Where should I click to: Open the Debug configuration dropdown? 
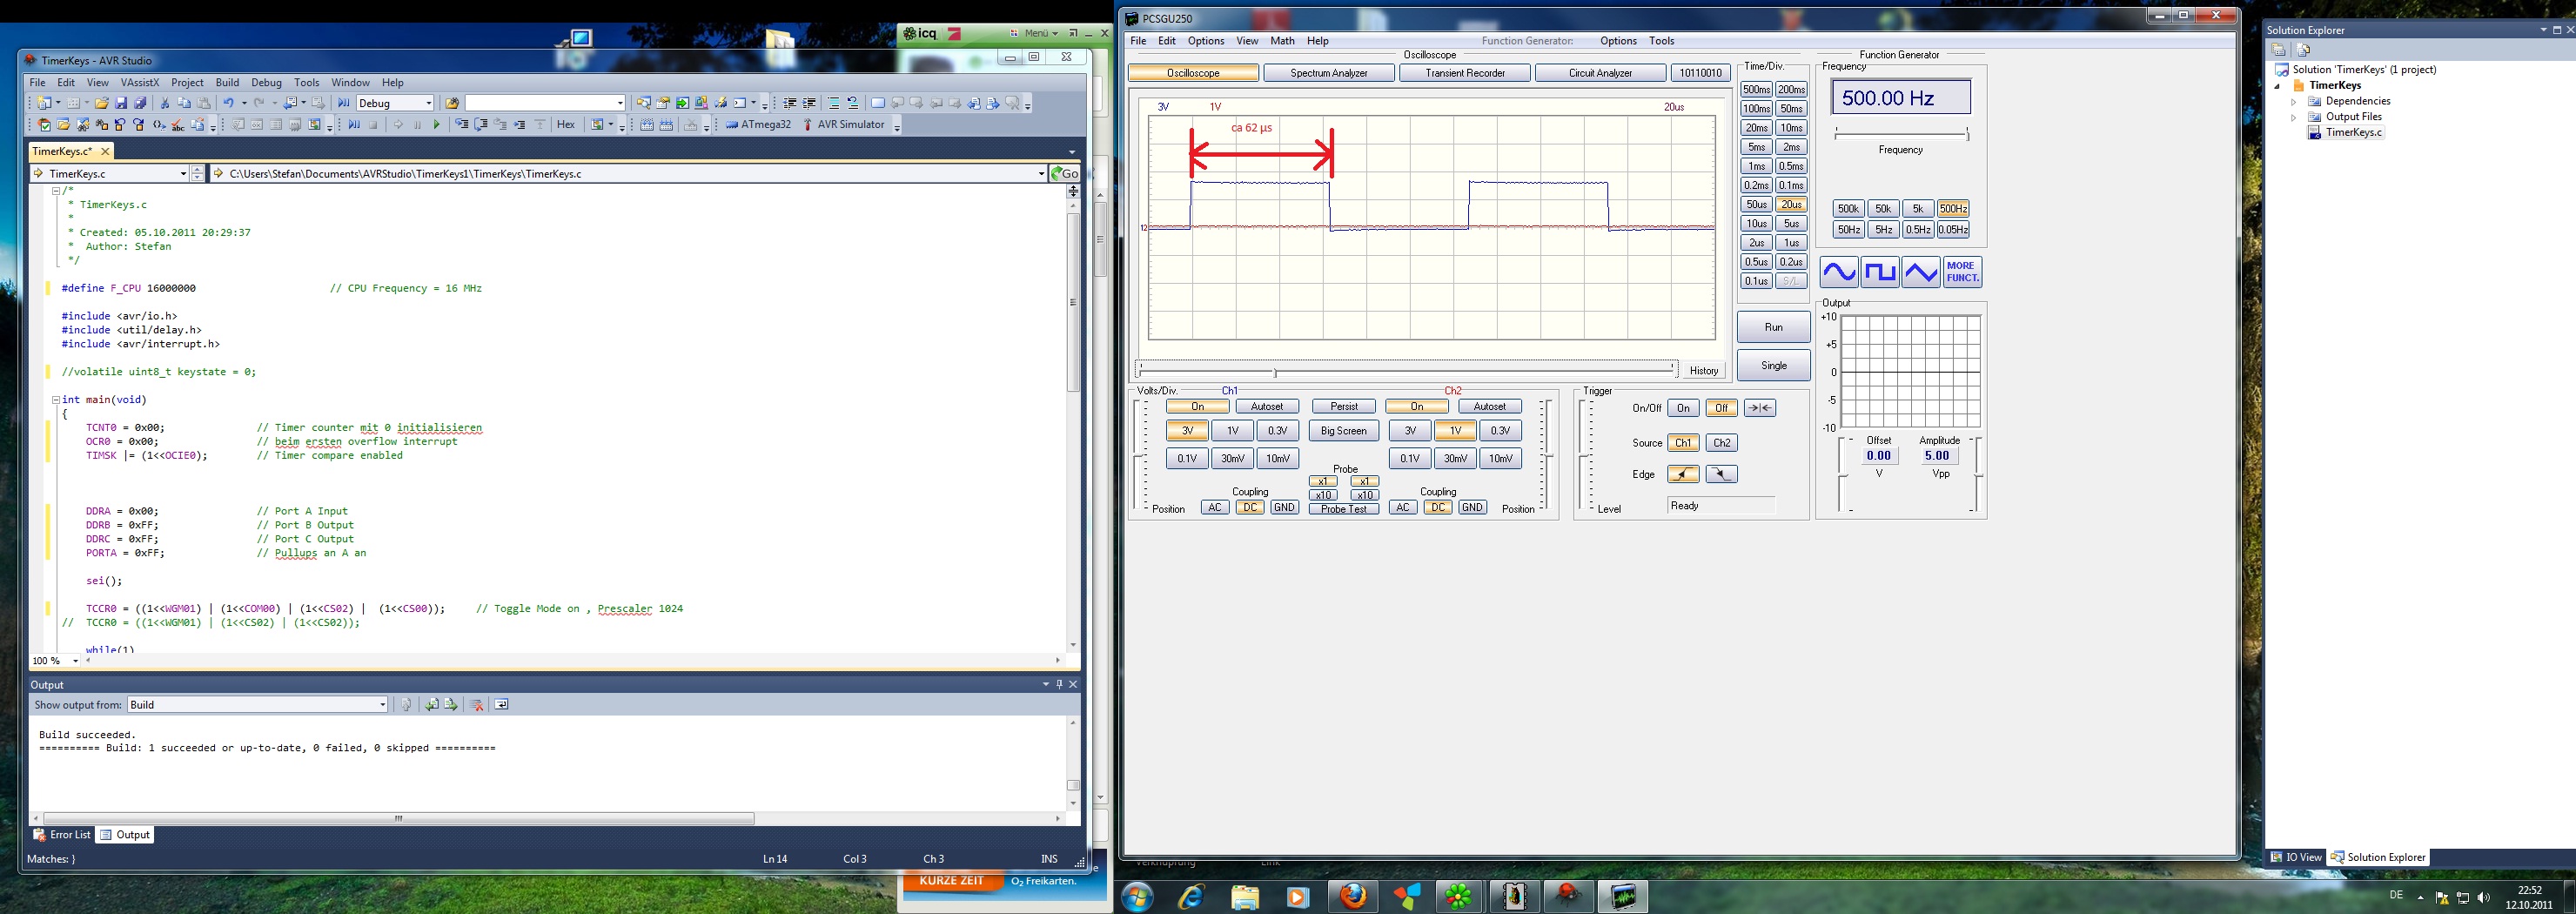(429, 103)
